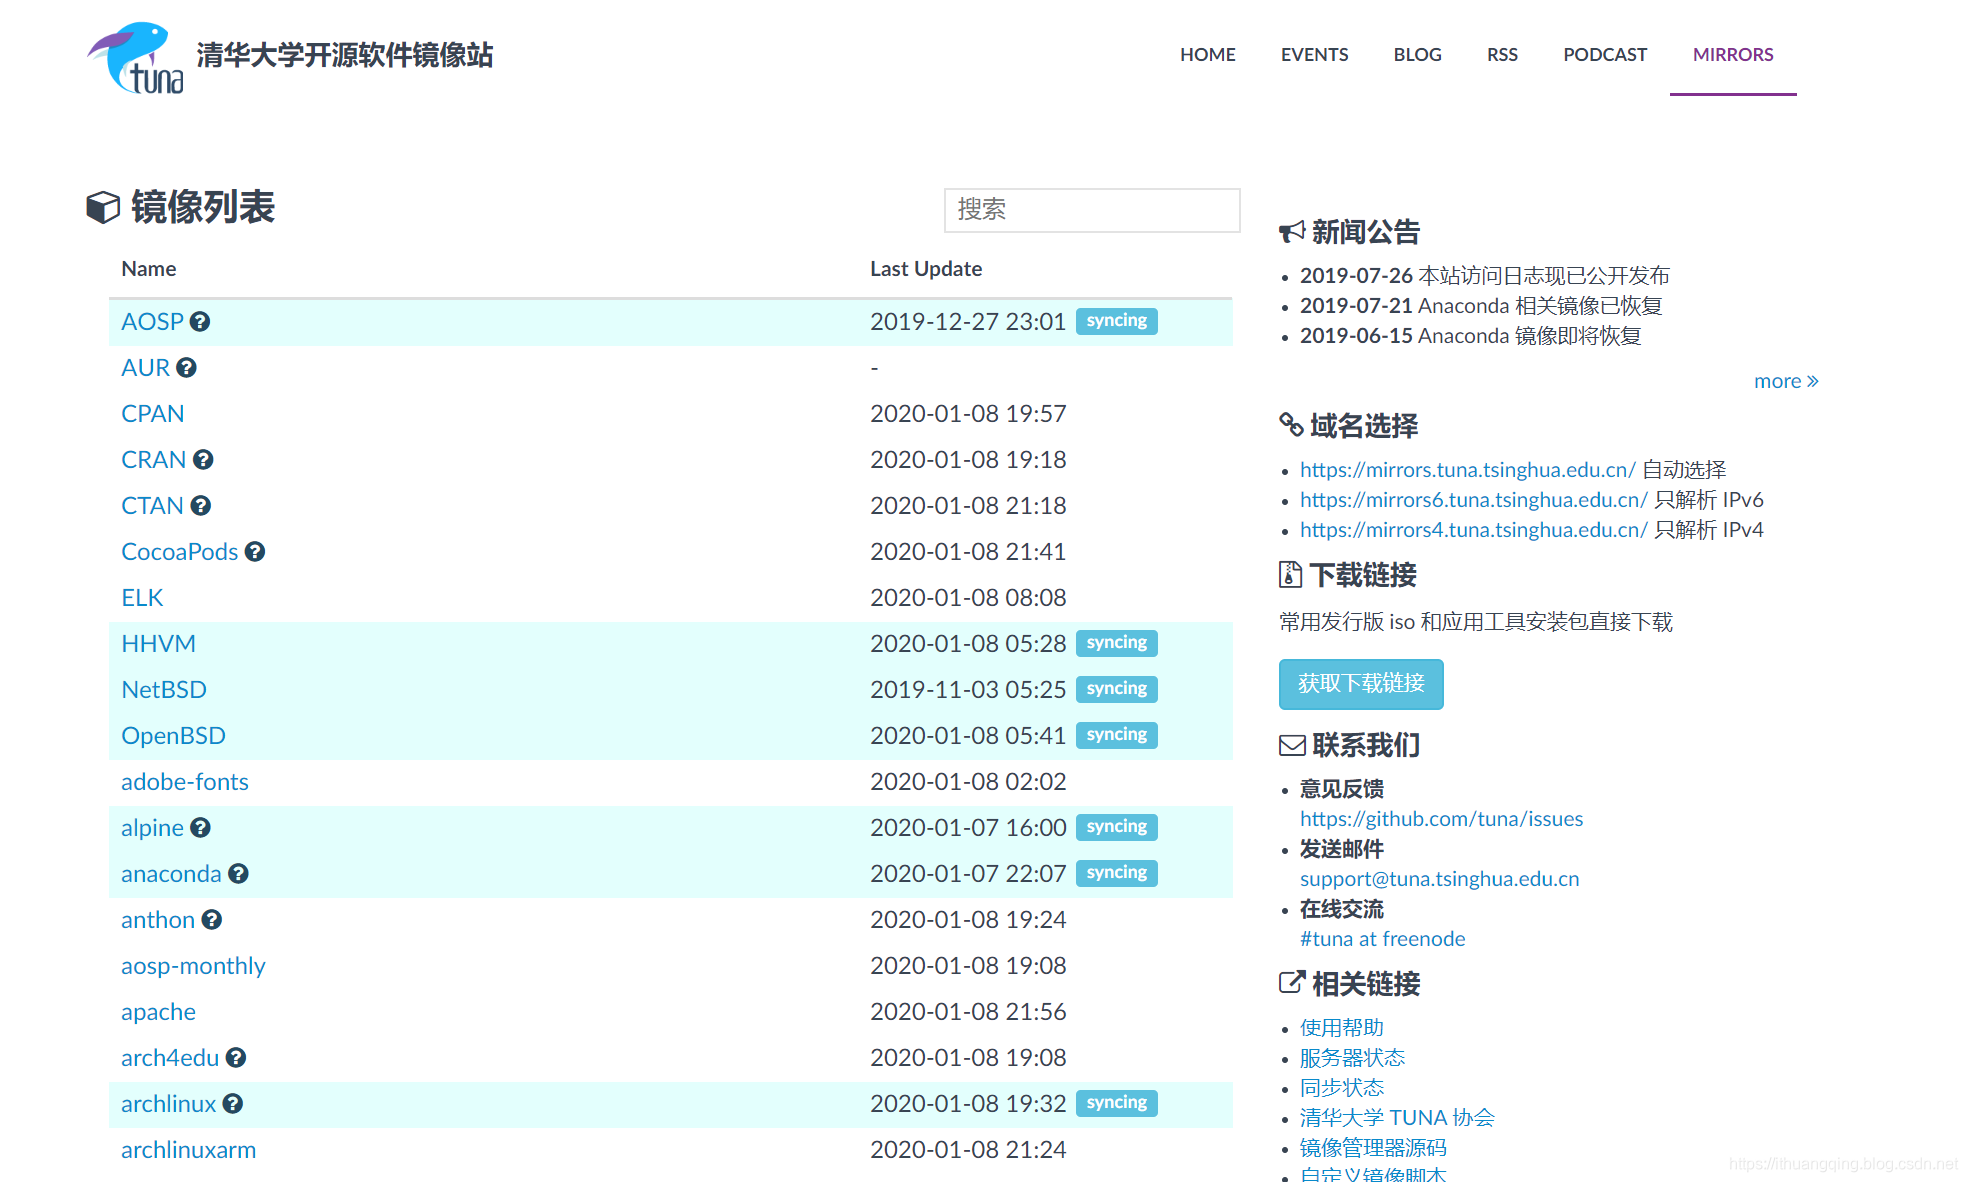1968x1182 pixels.
Task: Select the HOME navigation menu item
Action: (1206, 53)
